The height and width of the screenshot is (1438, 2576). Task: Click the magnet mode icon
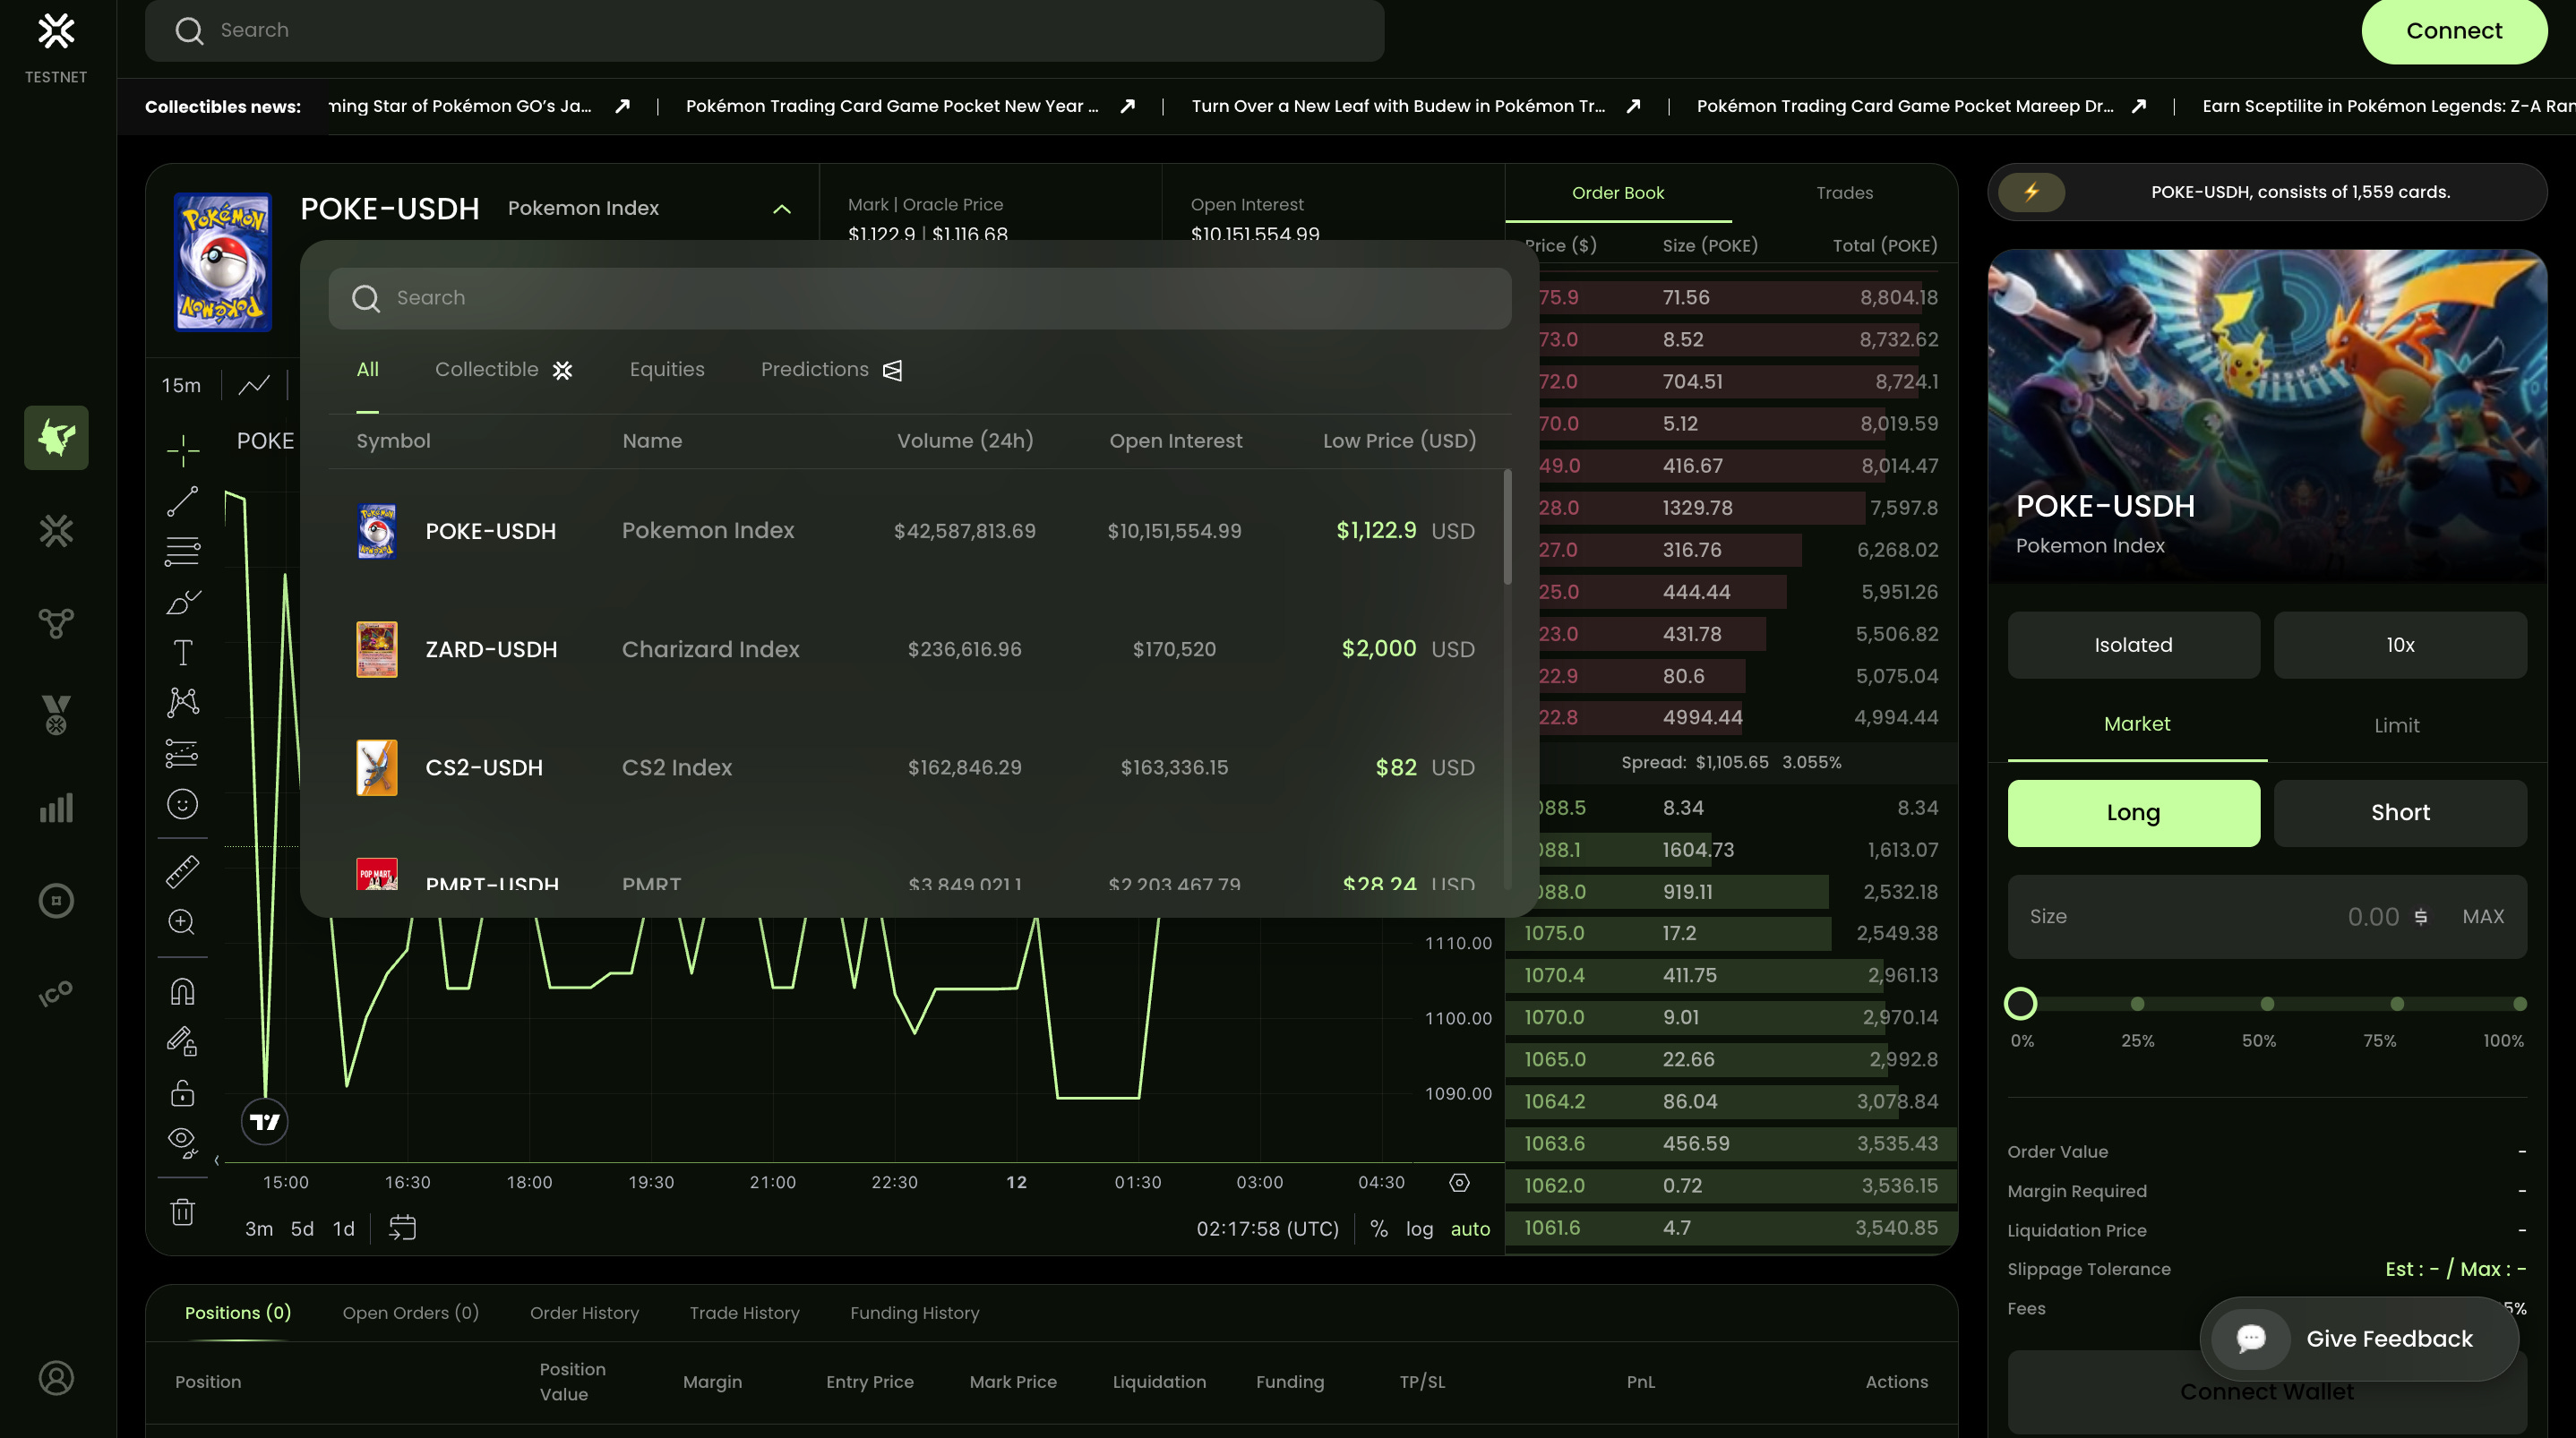[x=182, y=991]
